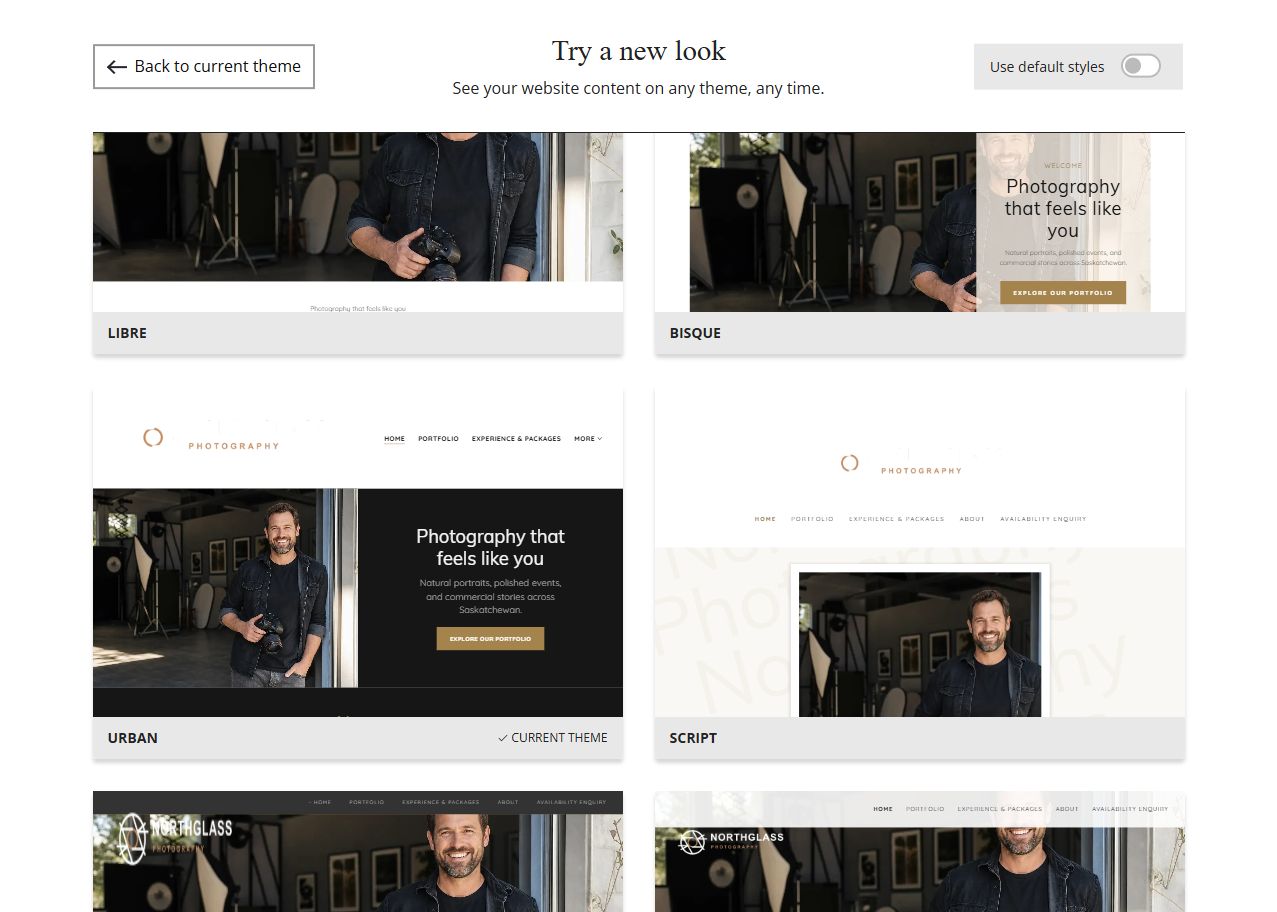Click the circle logo in Urban preview
1277x912 pixels.
(x=153, y=437)
